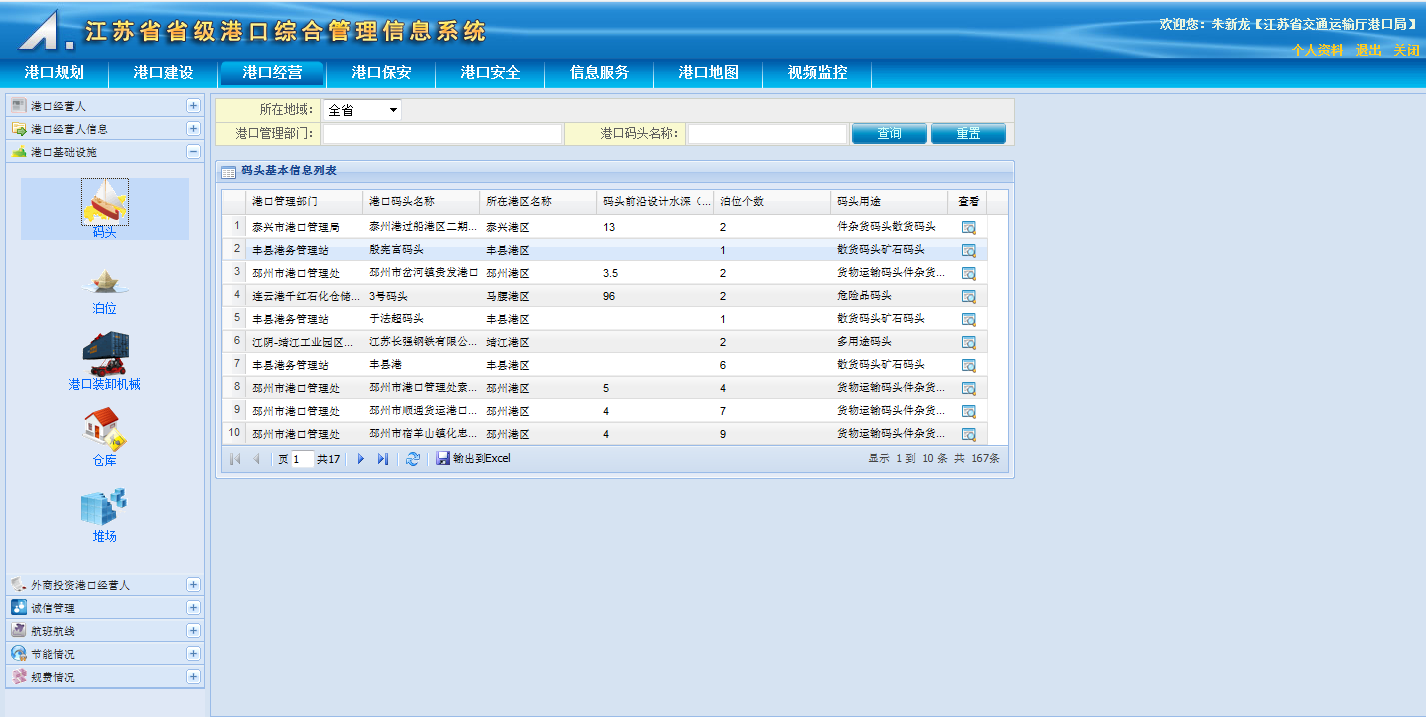
Task: Click the 码头 sailboat icon
Action: (x=104, y=203)
